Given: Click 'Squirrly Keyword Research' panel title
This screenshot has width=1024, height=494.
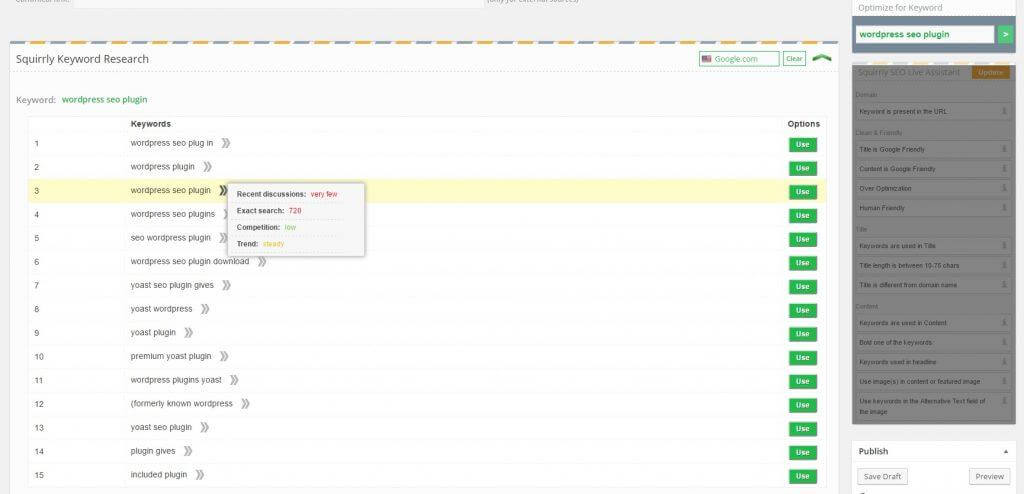Looking at the screenshot, I should pos(82,59).
